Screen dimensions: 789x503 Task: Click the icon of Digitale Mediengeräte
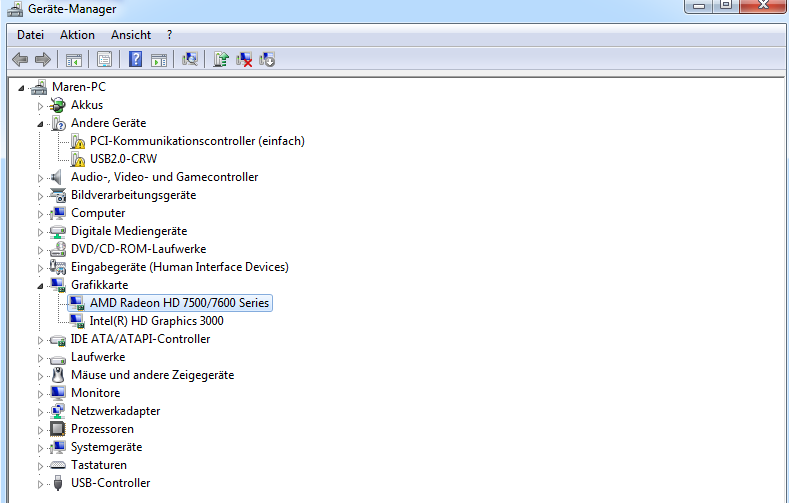pyautogui.click(x=58, y=231)
